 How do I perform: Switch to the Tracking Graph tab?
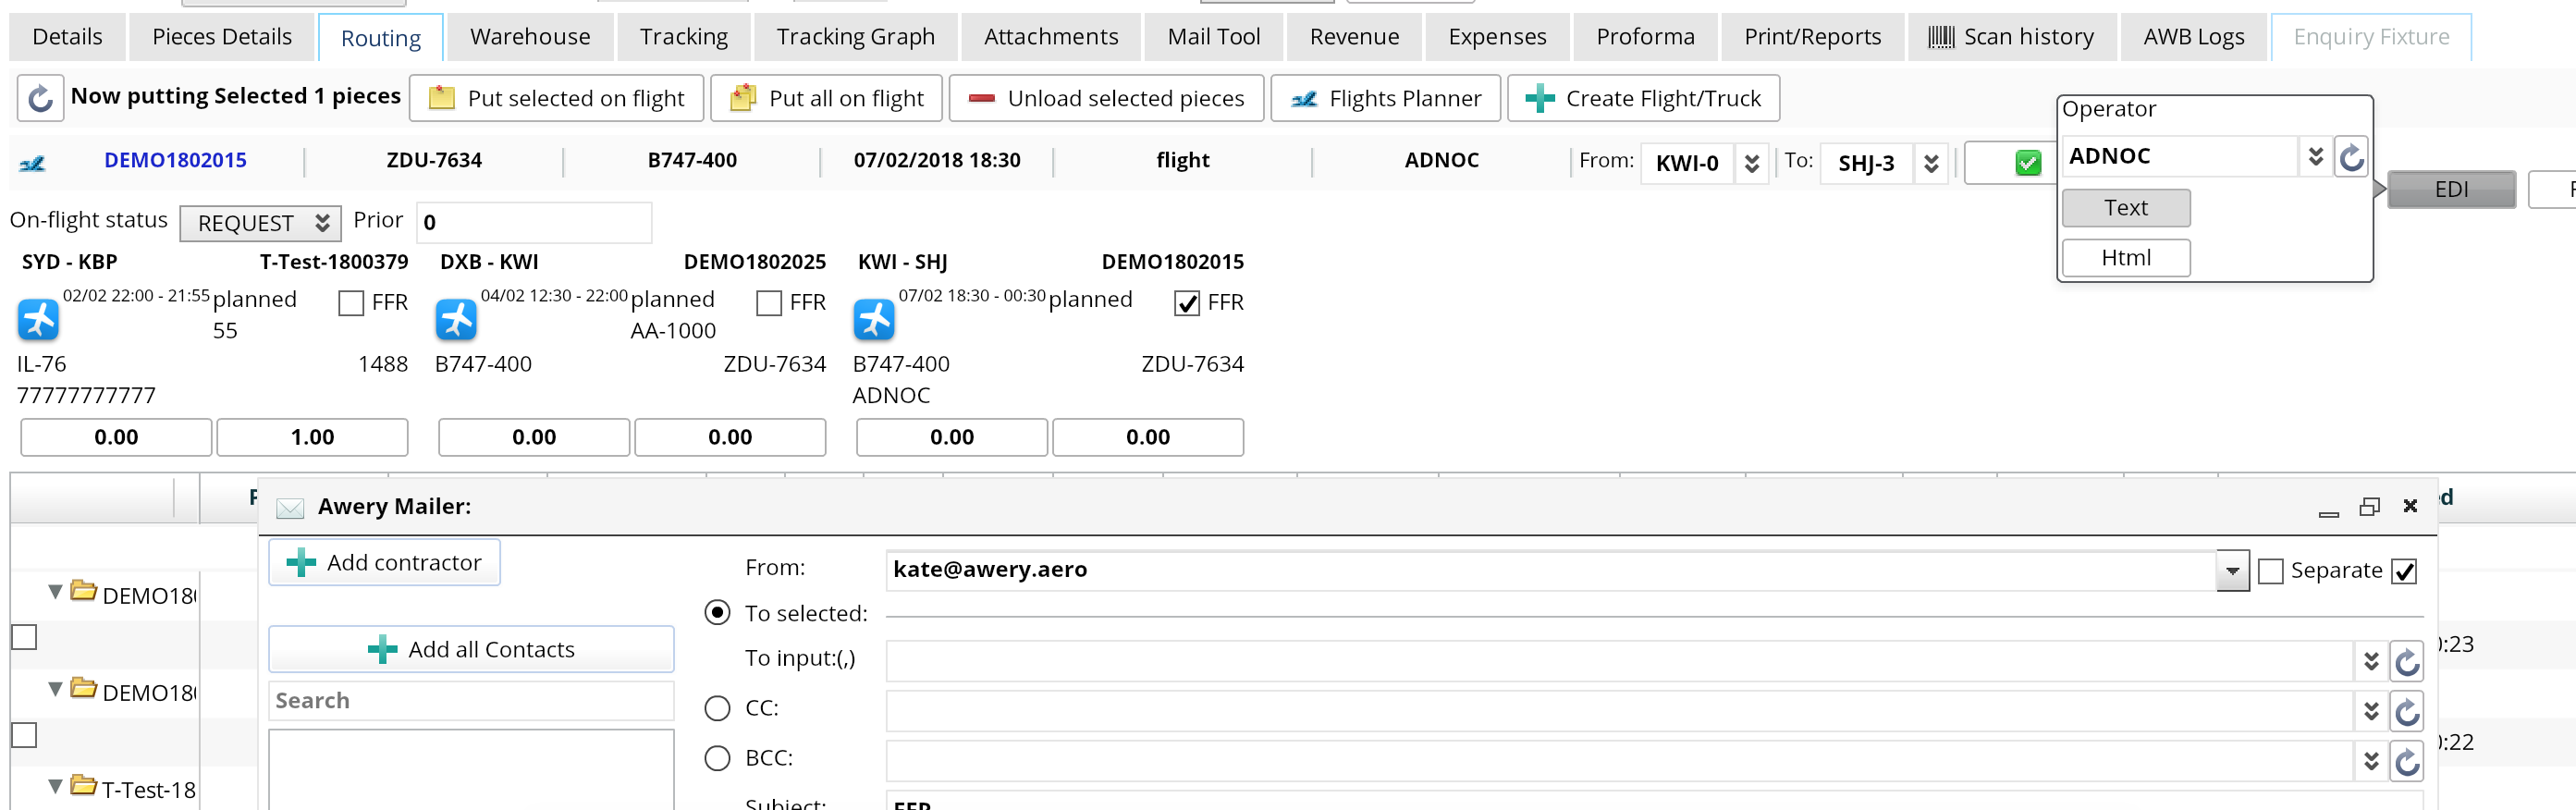855,37
